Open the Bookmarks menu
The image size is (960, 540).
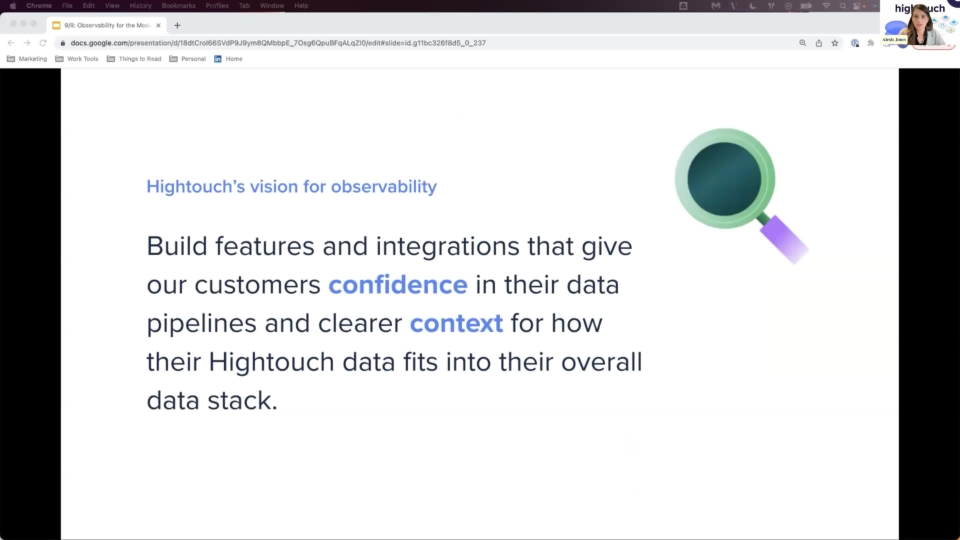point(178,6)
